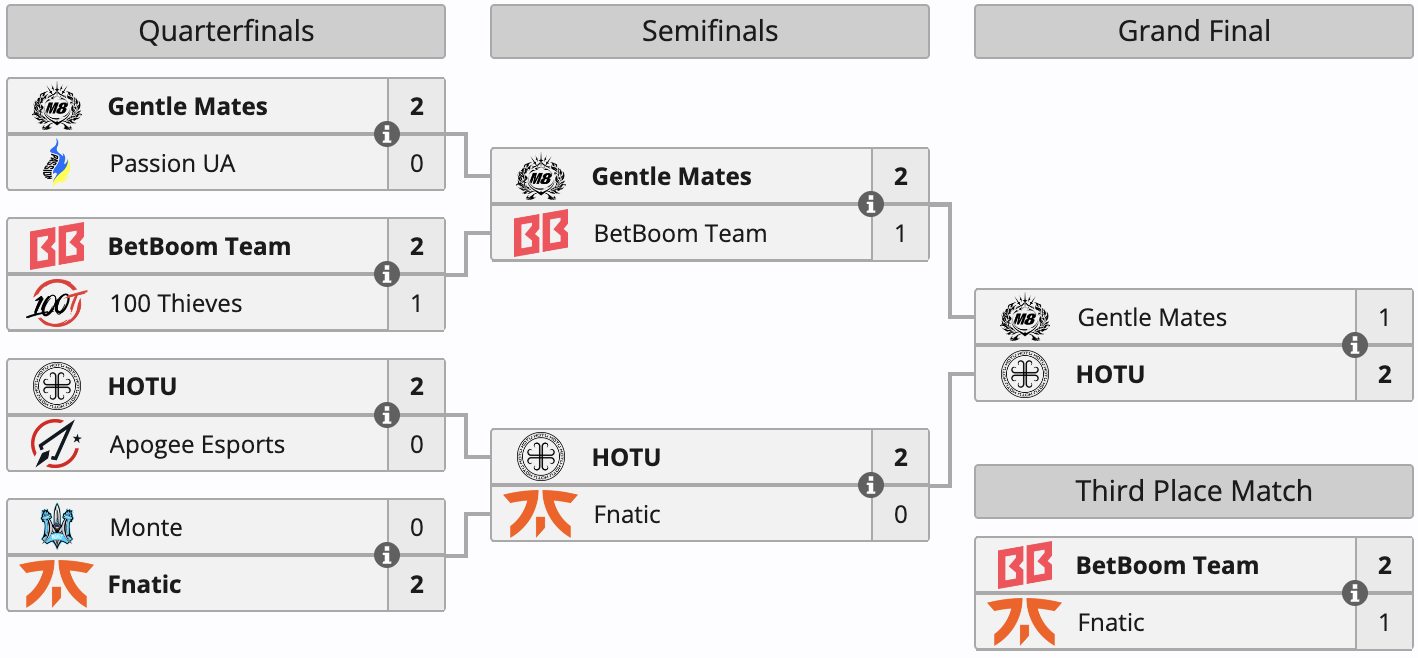Show Third Place Match info popup

1355,593
